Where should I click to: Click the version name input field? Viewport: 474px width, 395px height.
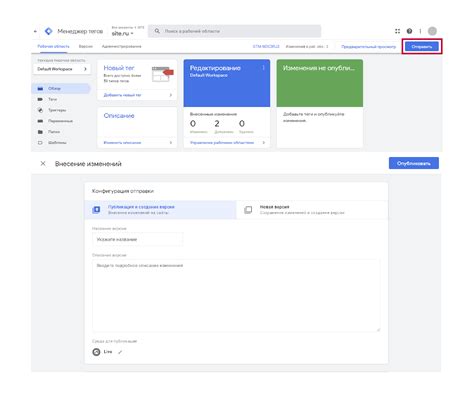click(x=137, y=239)
